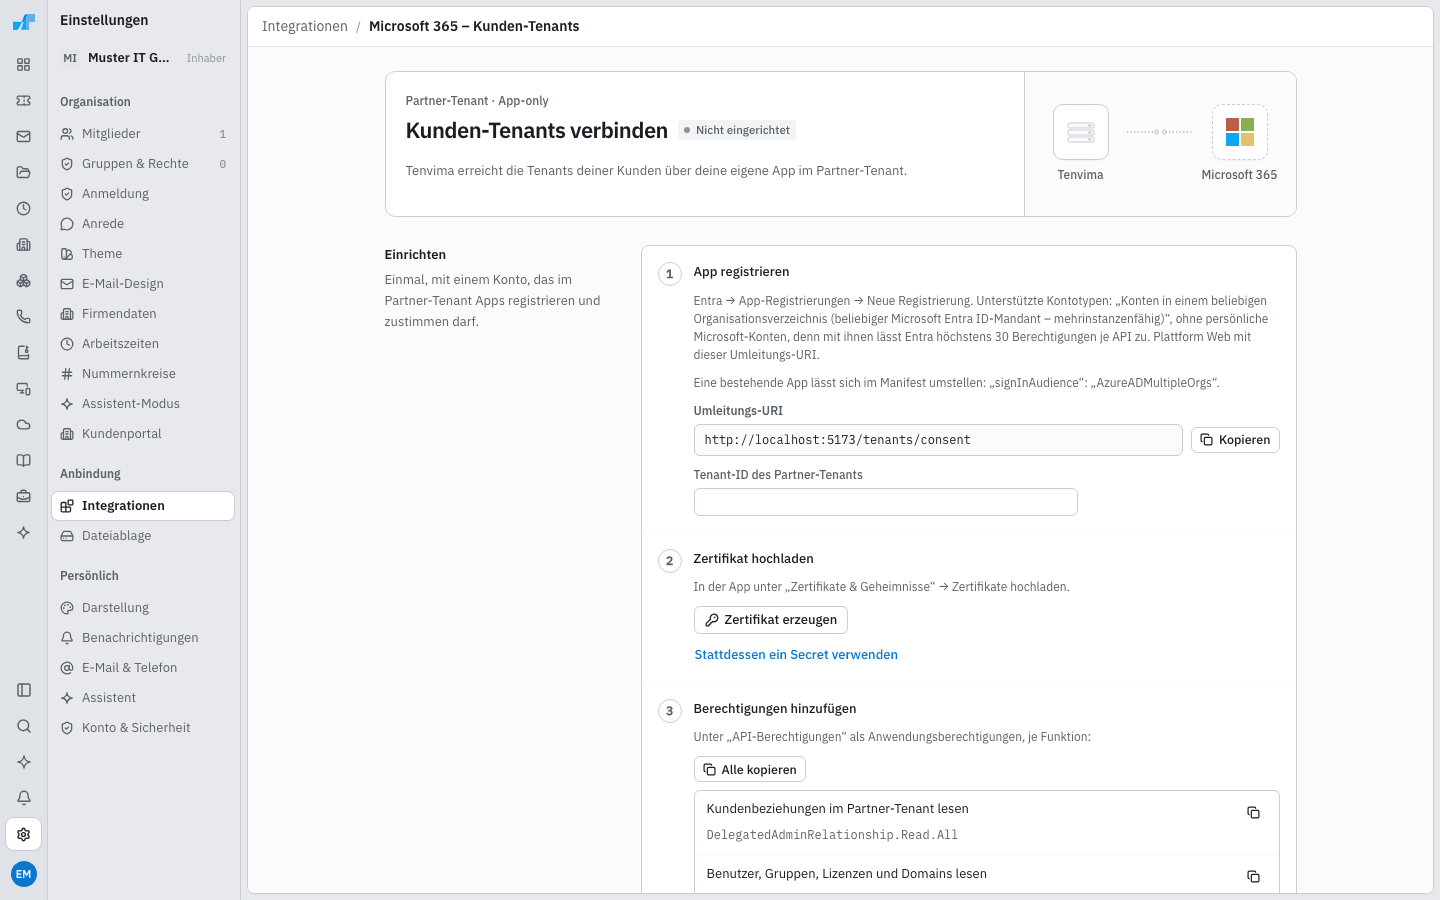The image size is (1440, 900).
Task: Toggle the sidebar panel icon in the rail
Action: [x=24, y=690]
